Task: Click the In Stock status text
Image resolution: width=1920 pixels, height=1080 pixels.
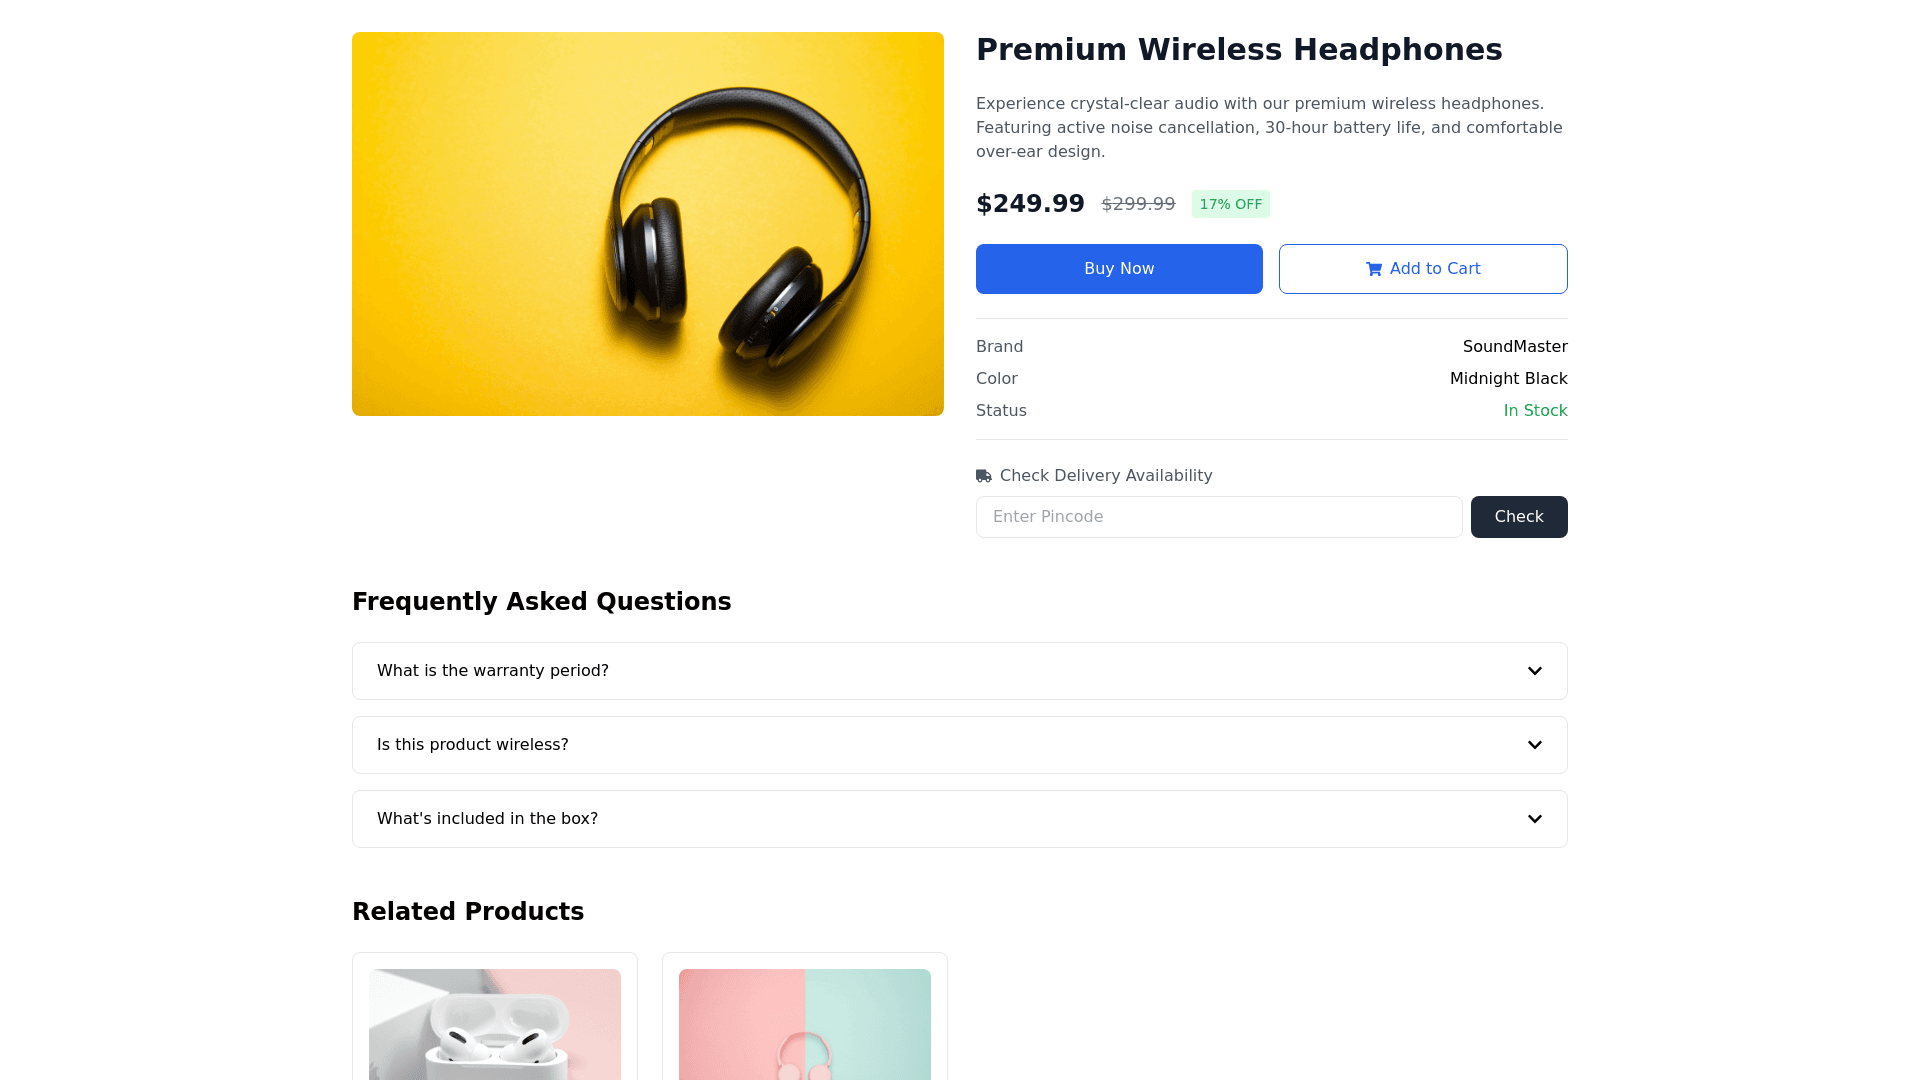Action: [x=1535, y=411]
